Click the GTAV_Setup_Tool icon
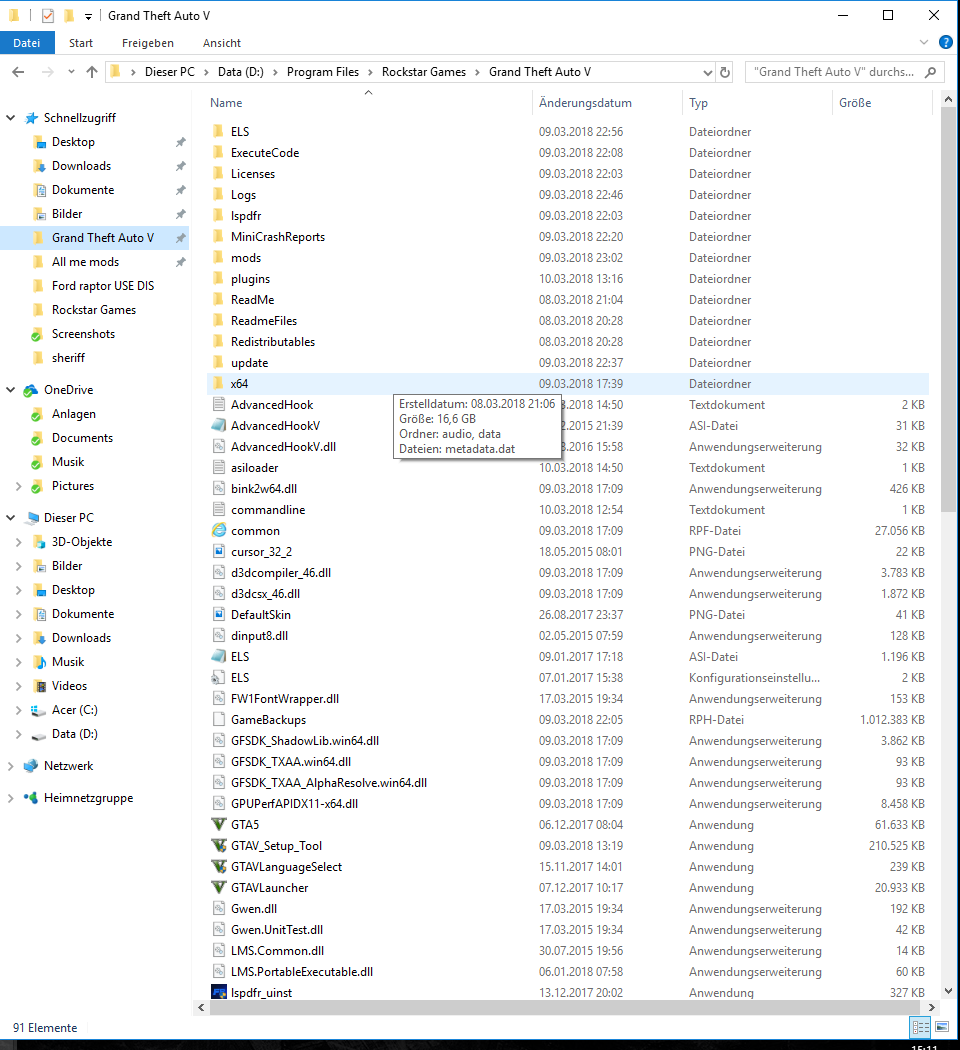The image size is (960, 1050). click(219, 845)
